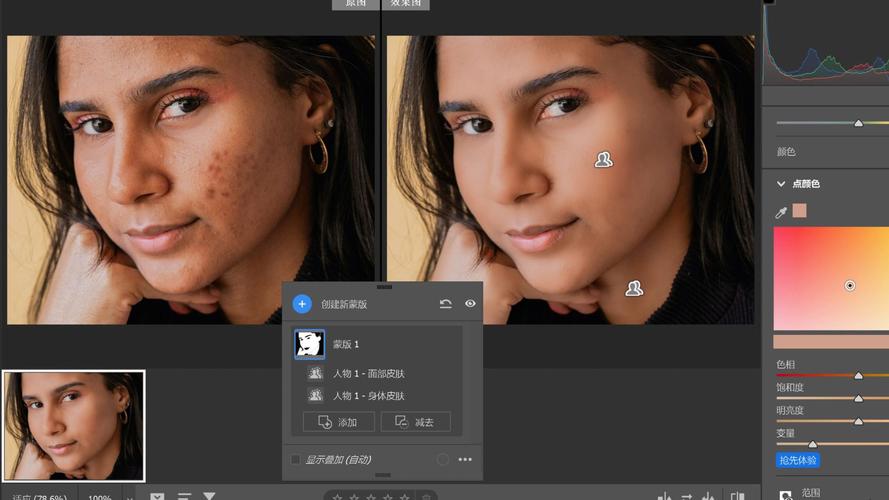Toggle mask visibility with the eye icon
This screenshot has width=889, height=500.
(x=470, y=304)
